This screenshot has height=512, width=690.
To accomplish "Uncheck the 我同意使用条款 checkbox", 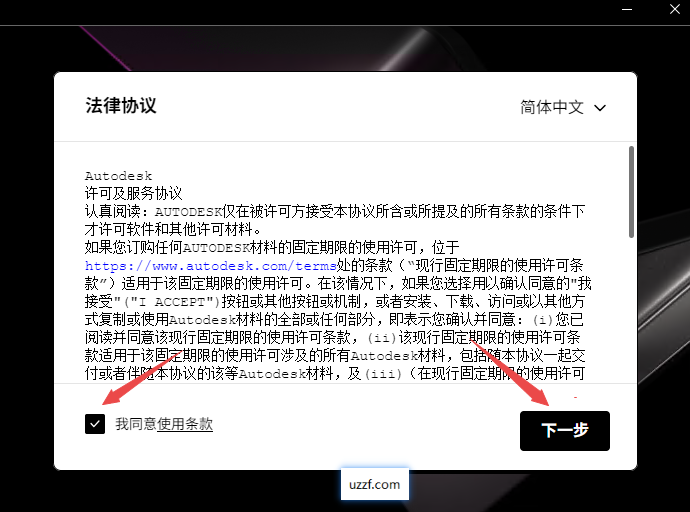I will click(x=95, y=424).
